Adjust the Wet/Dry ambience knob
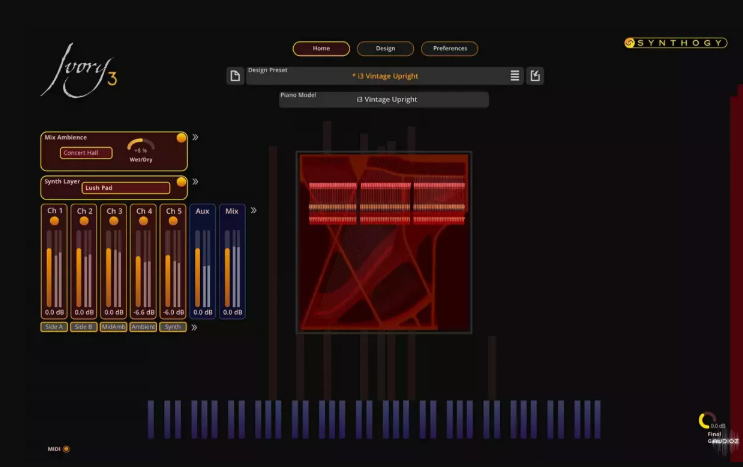The image size is (743, 467). tap(141, 148)
